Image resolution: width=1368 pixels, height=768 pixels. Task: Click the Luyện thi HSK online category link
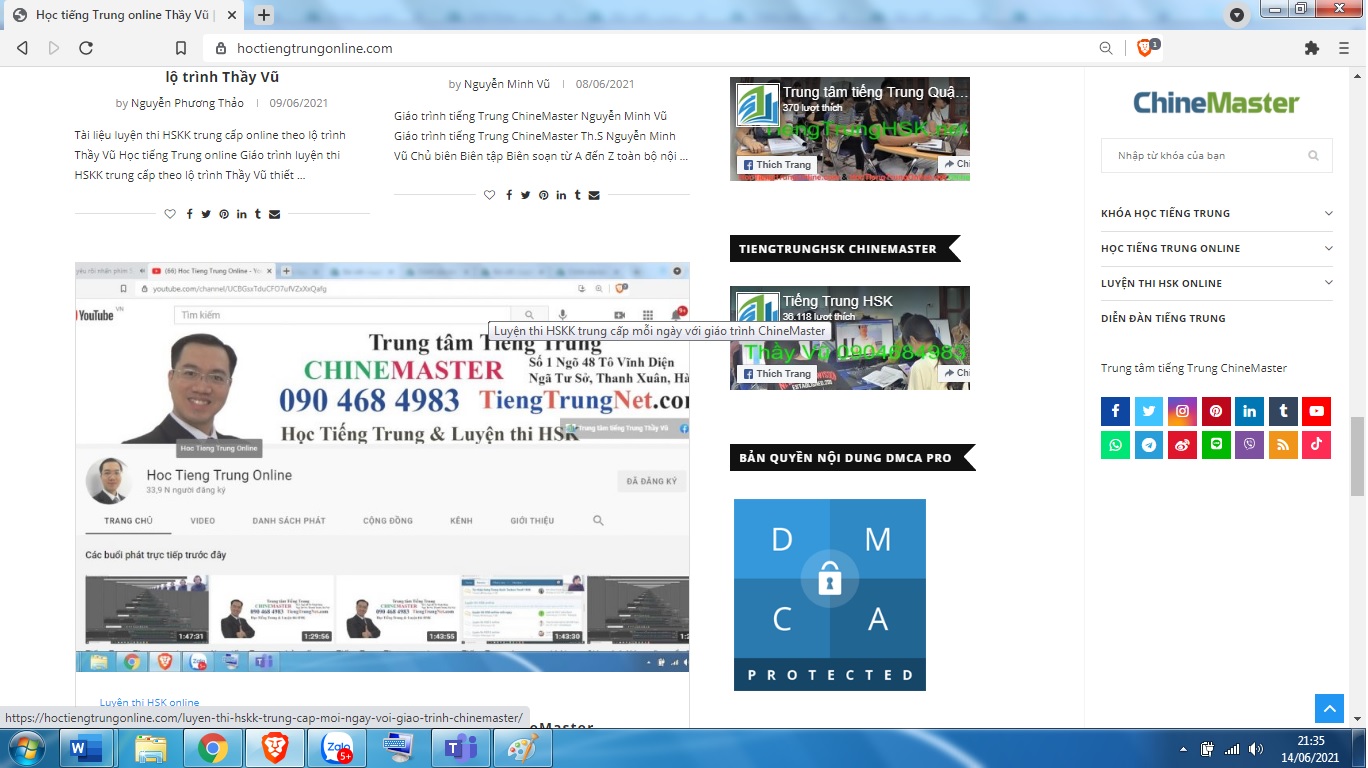[x=149, y=703]
